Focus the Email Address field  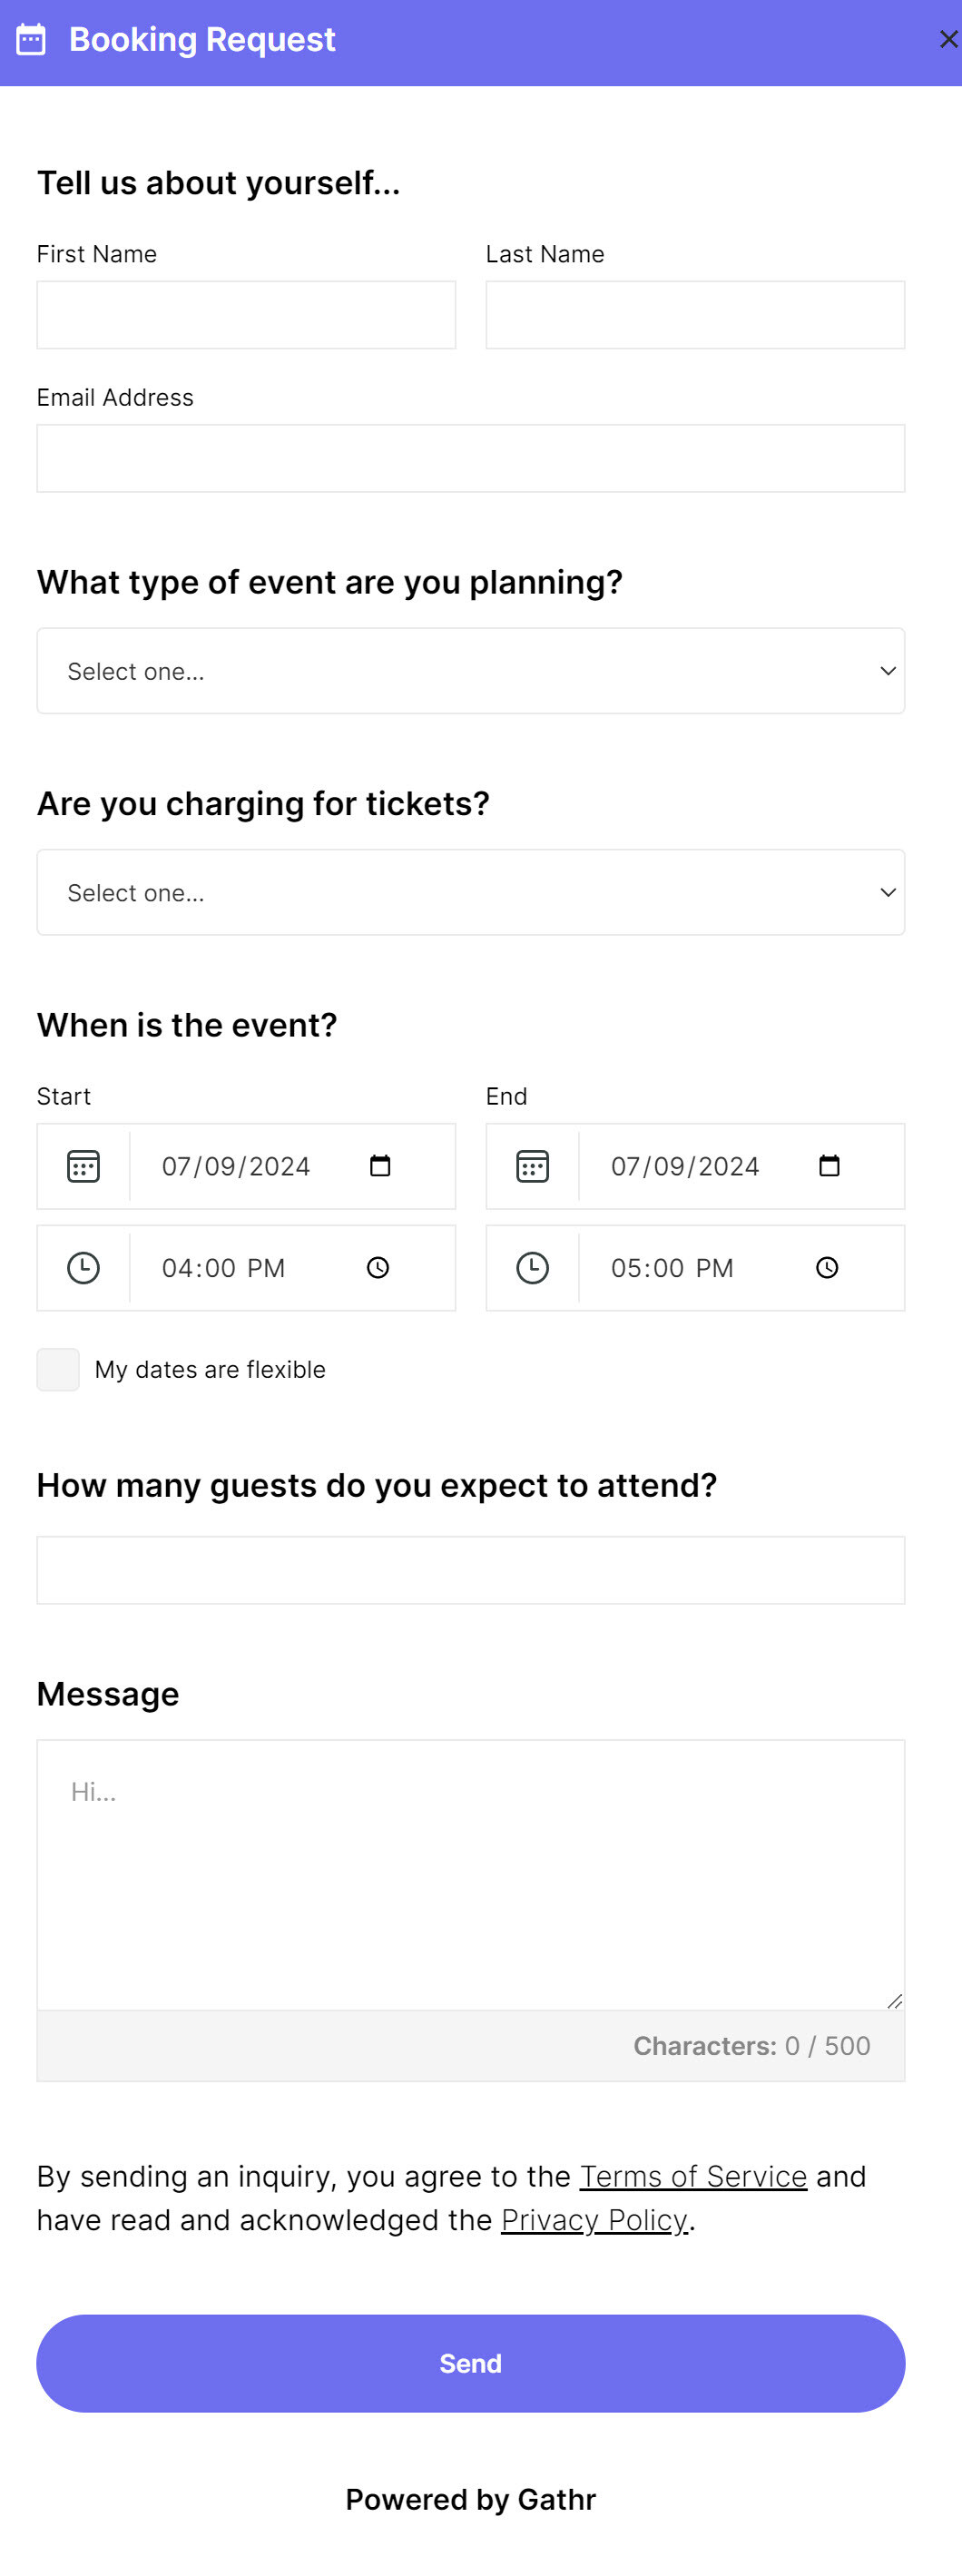(471, 459)
